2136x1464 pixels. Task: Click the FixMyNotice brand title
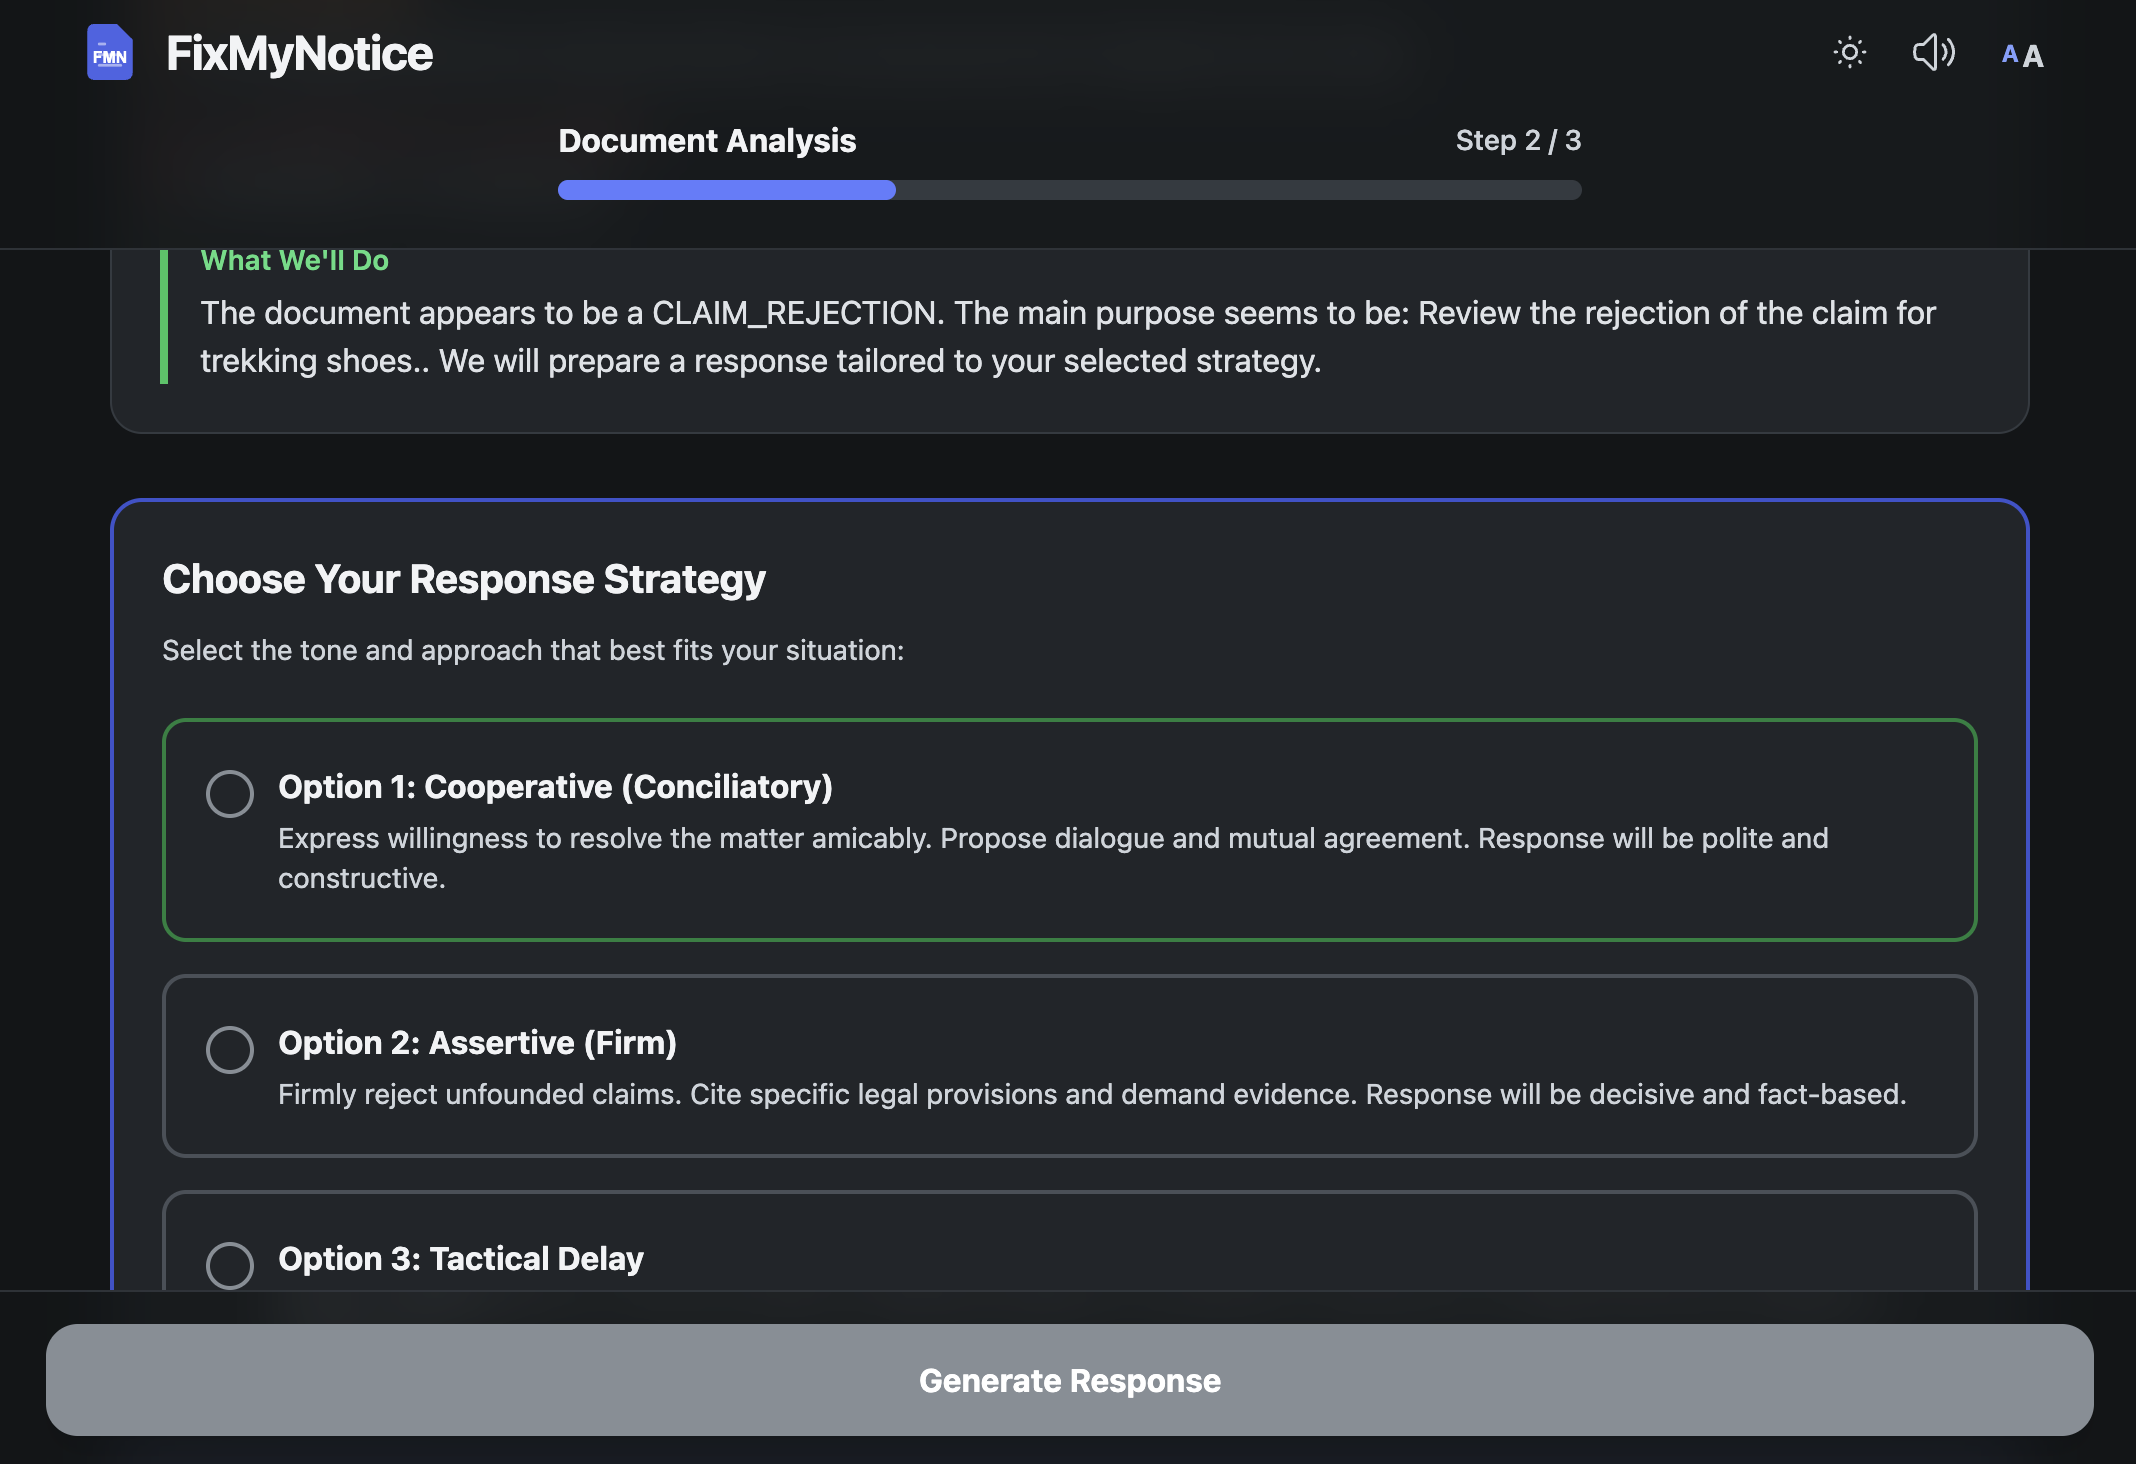[299, 54]
